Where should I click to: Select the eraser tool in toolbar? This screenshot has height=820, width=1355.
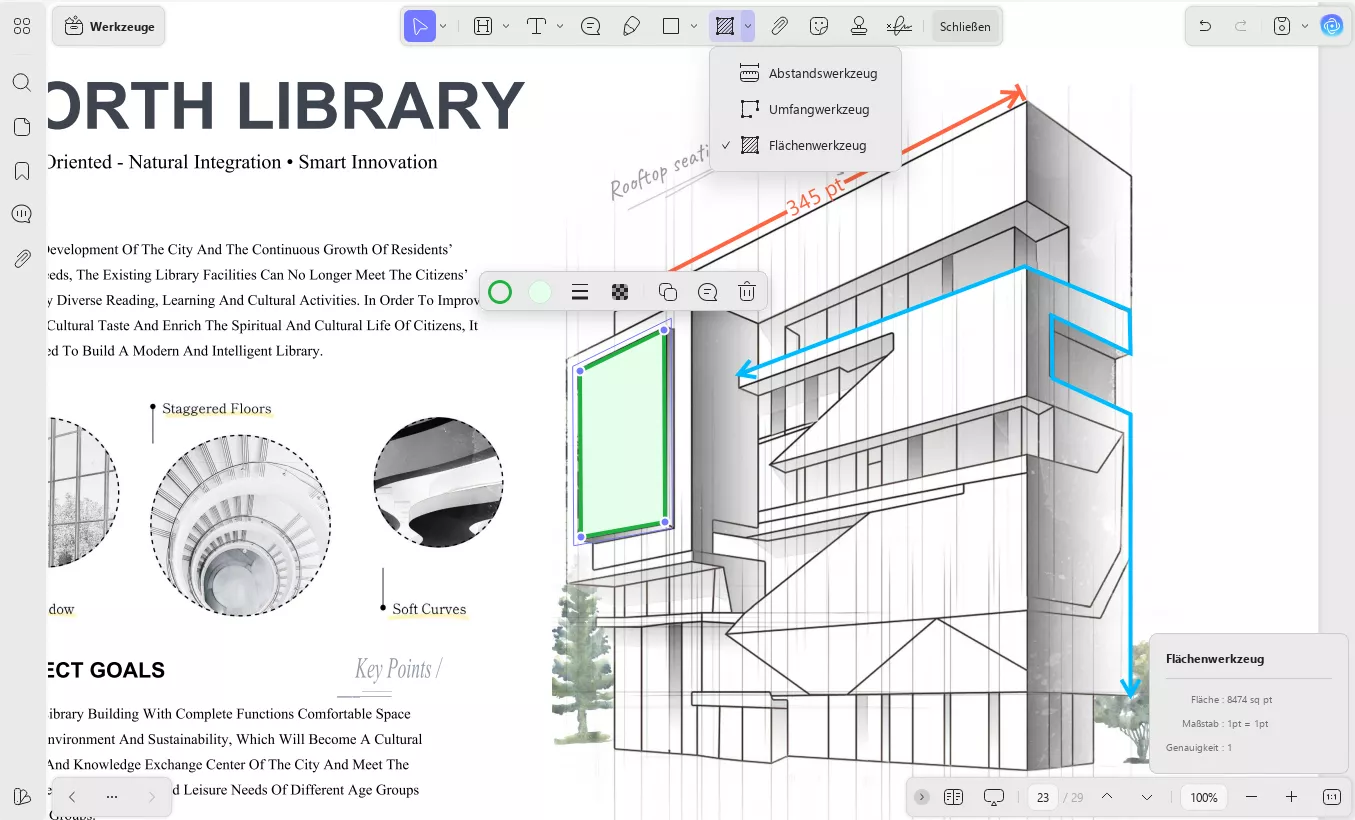tap(631, 27)
